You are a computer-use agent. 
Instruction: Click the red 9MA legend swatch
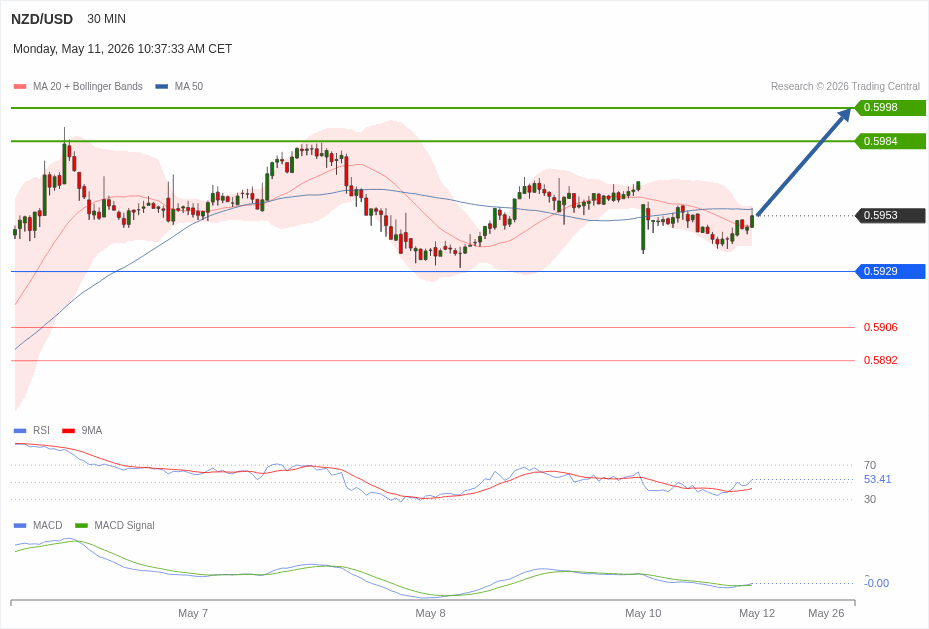69,431
